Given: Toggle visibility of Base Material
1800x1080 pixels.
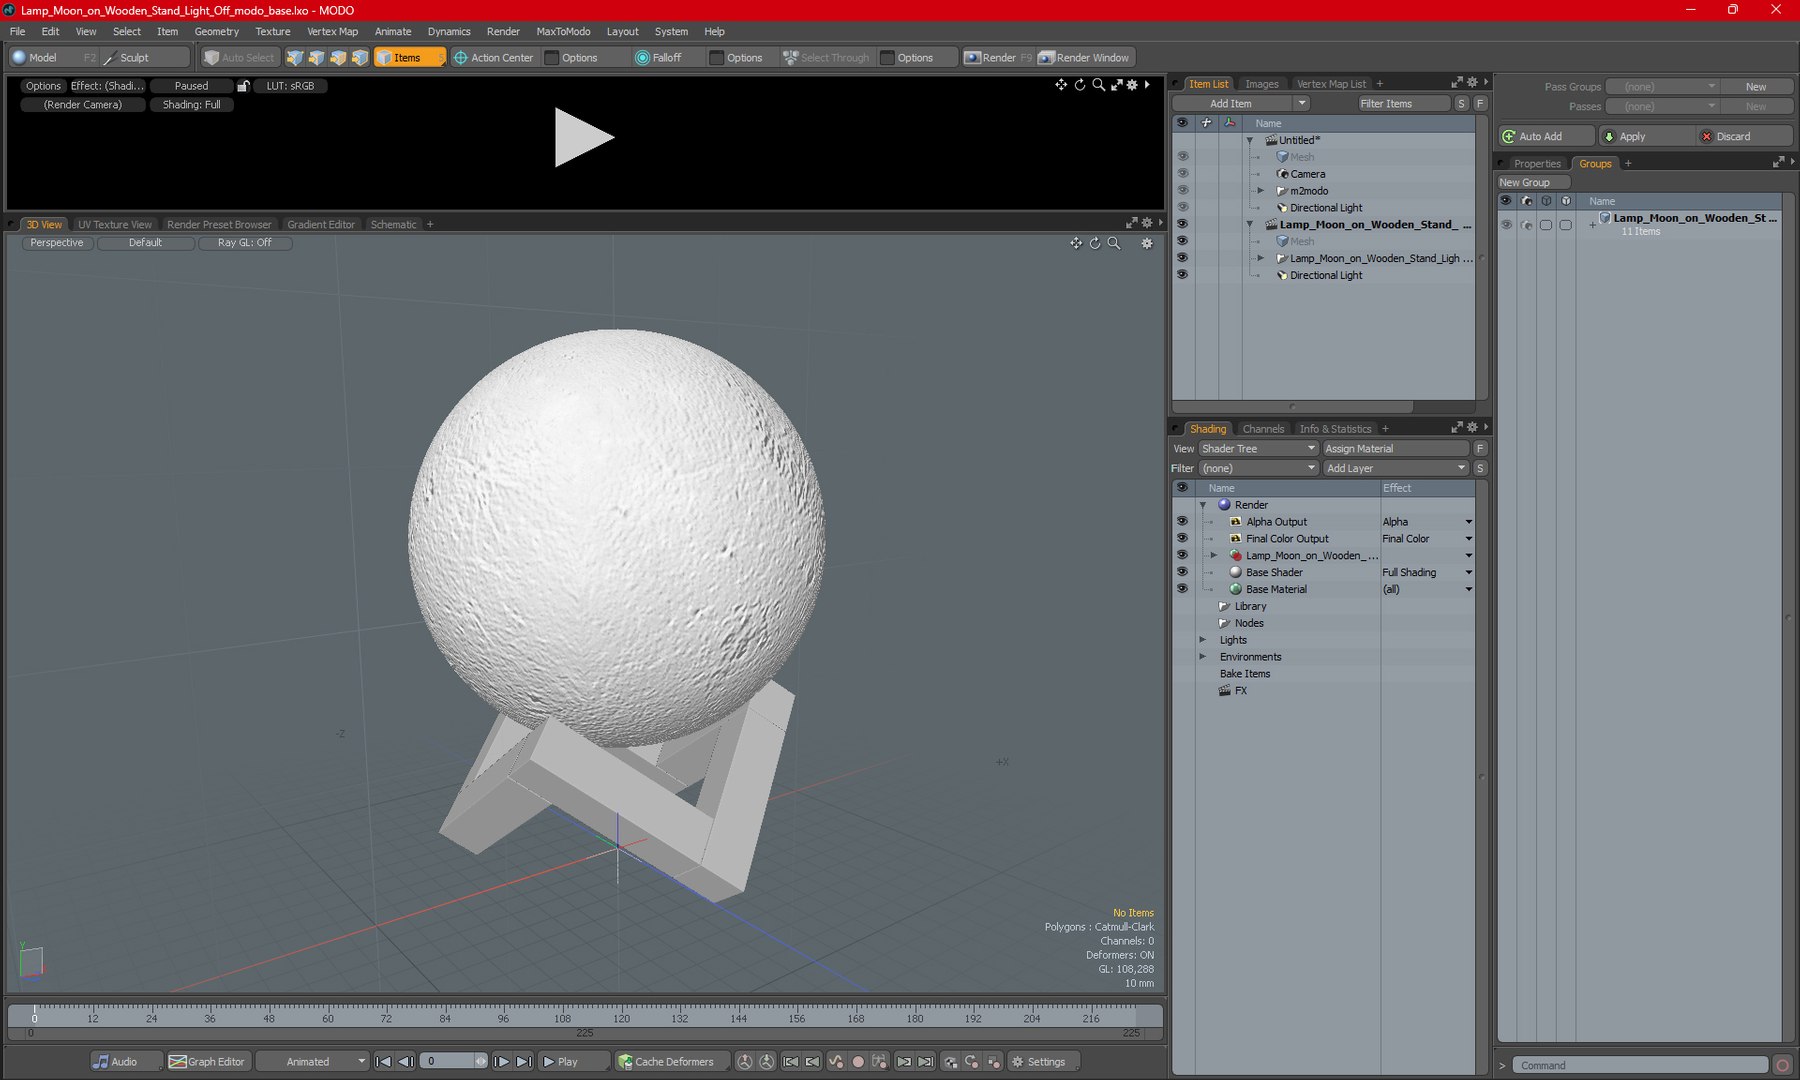Looking at the screenshot, I should [1182, 589].
